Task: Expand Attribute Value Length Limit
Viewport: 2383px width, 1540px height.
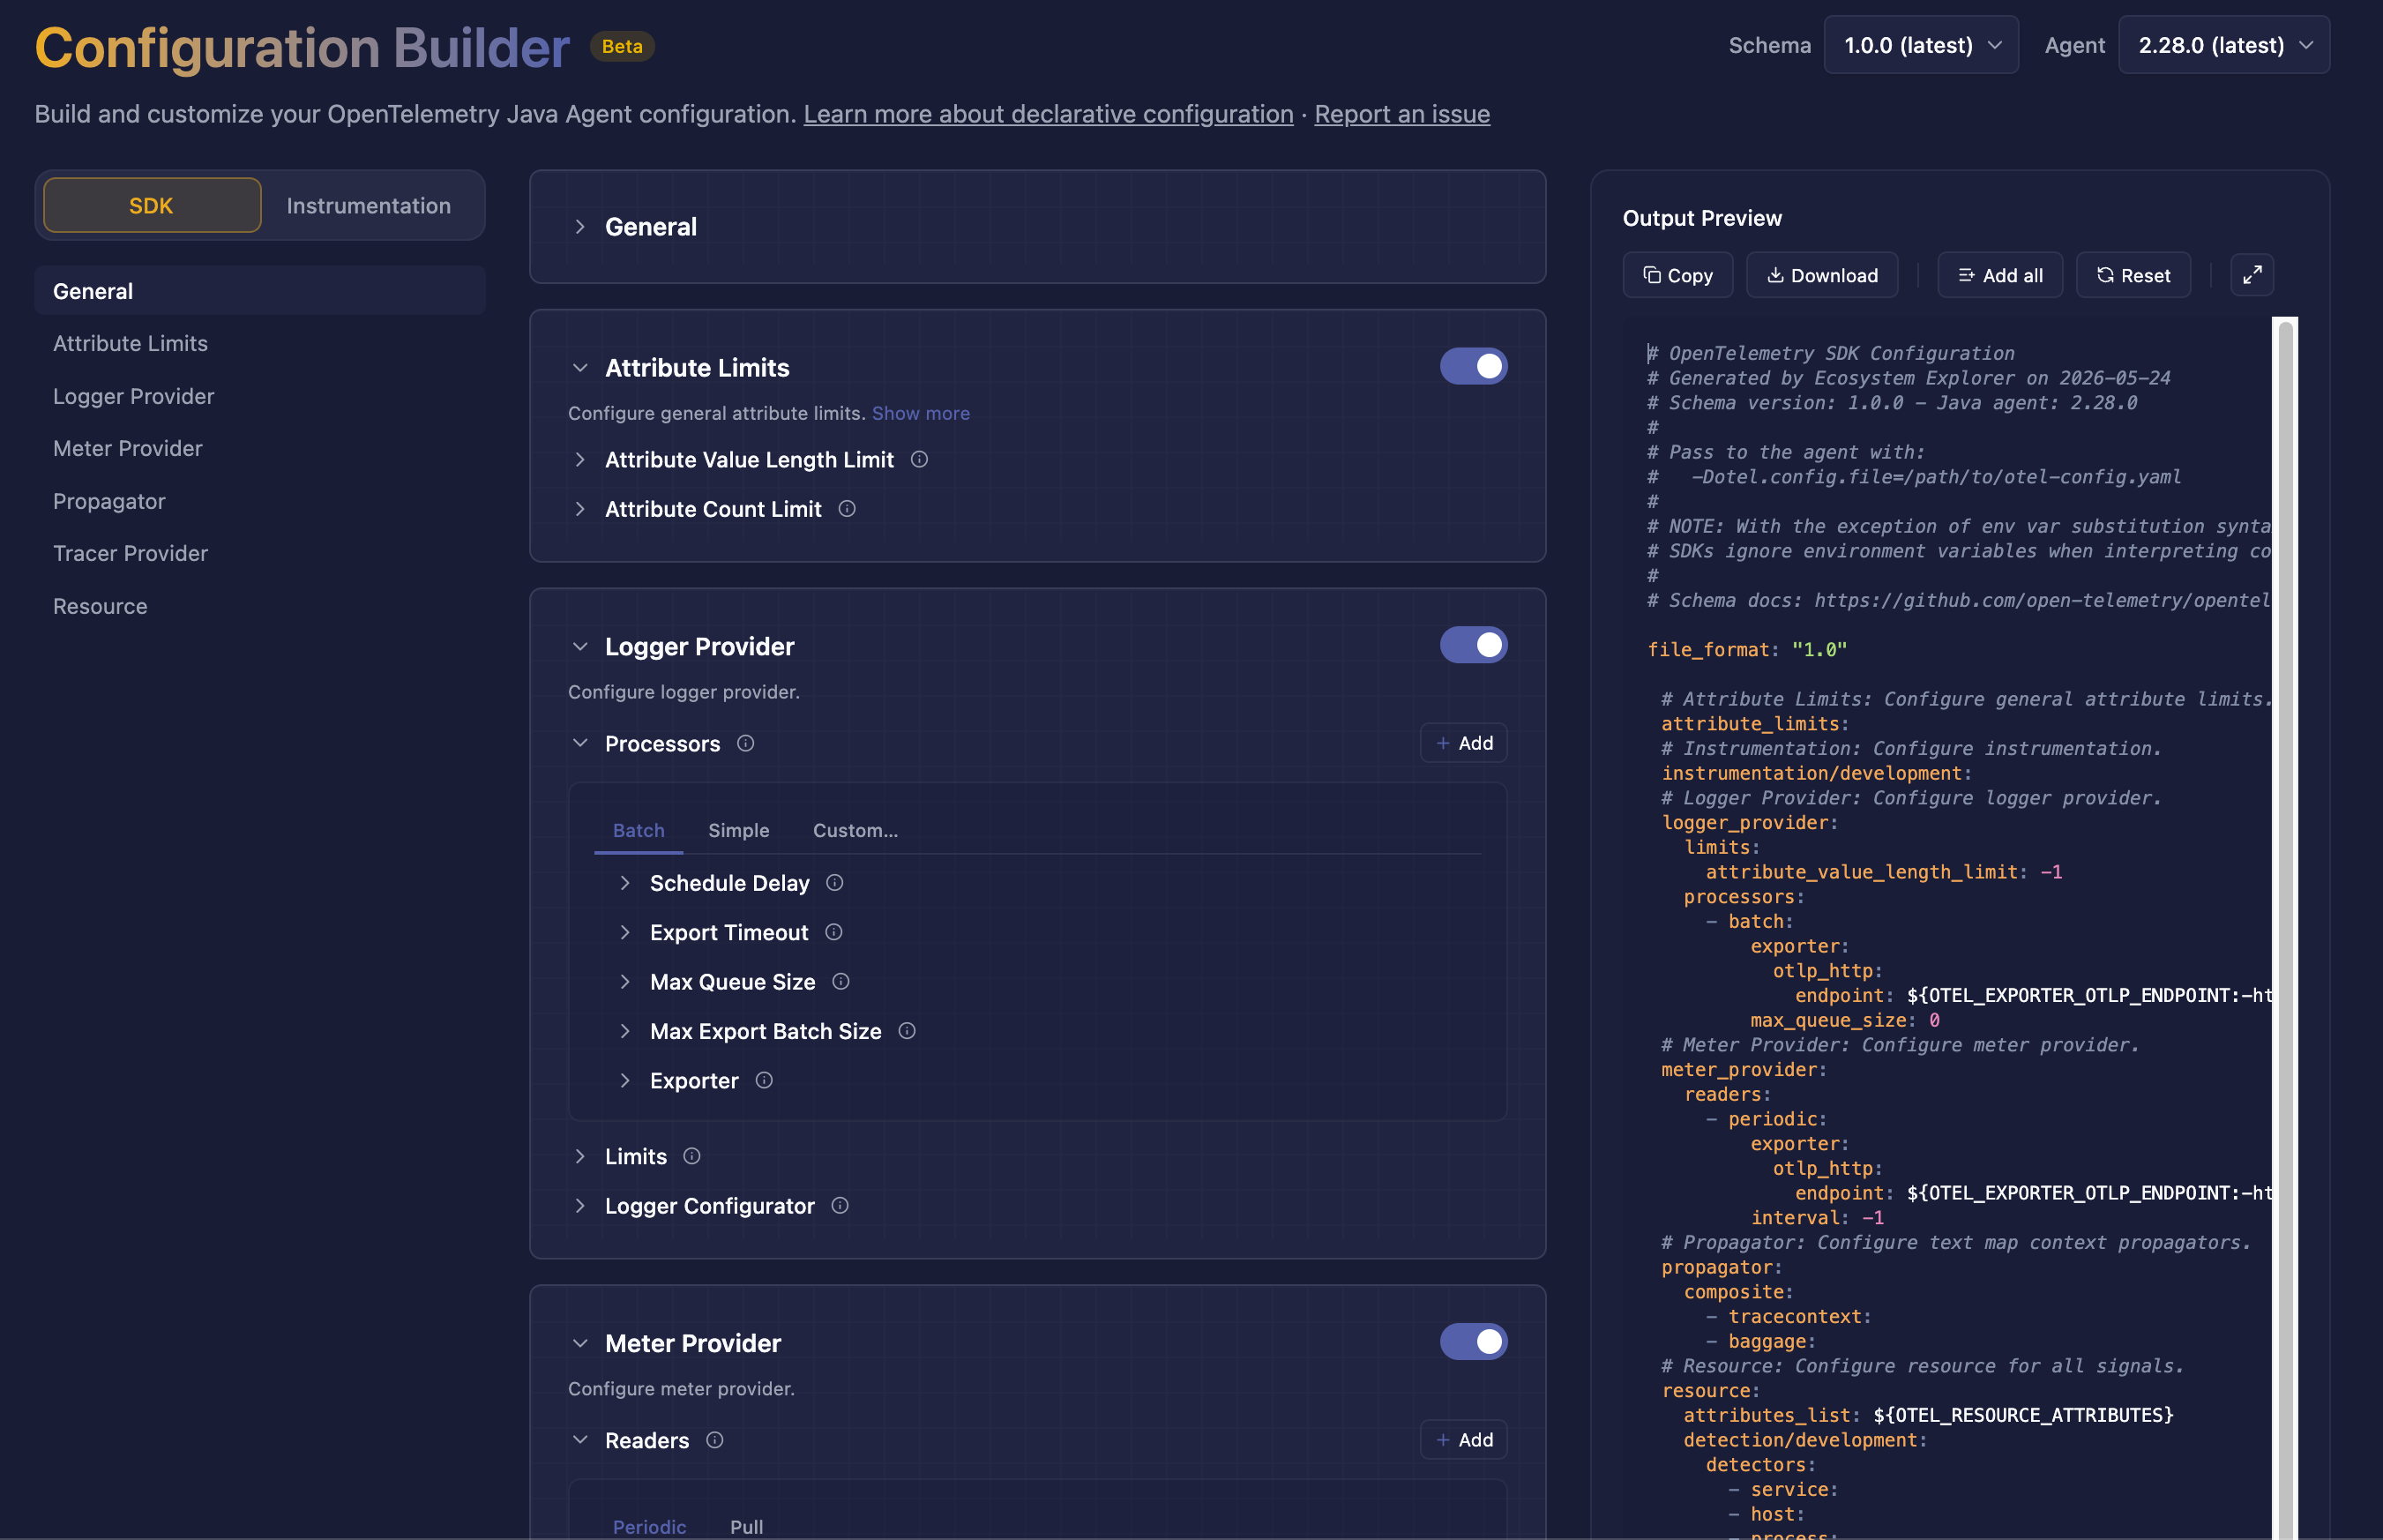Action: pyautogui.click(x=580, y=459)
